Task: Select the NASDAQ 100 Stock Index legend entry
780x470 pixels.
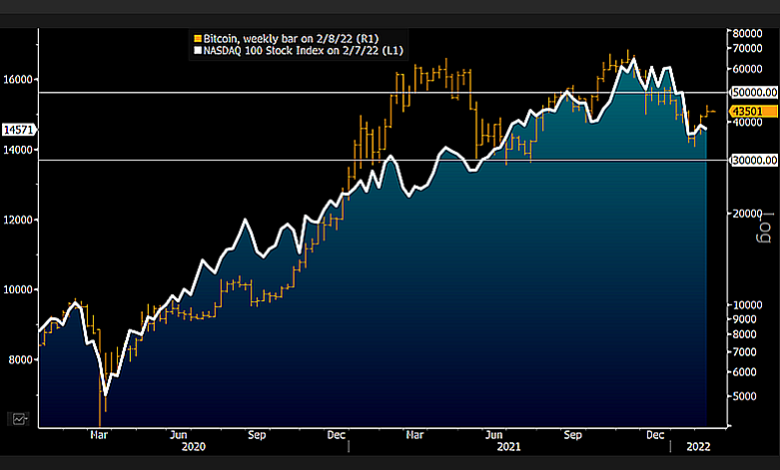Action: [x=301, y=48]
